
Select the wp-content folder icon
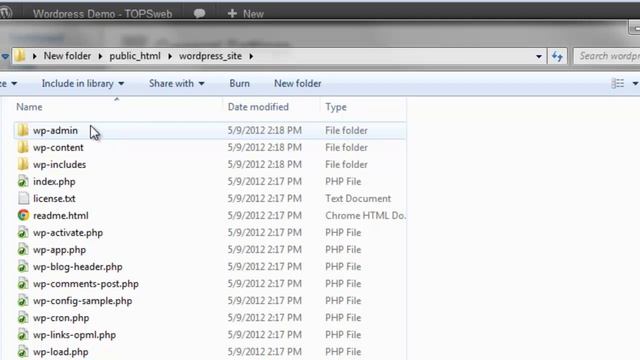(23, 147)
